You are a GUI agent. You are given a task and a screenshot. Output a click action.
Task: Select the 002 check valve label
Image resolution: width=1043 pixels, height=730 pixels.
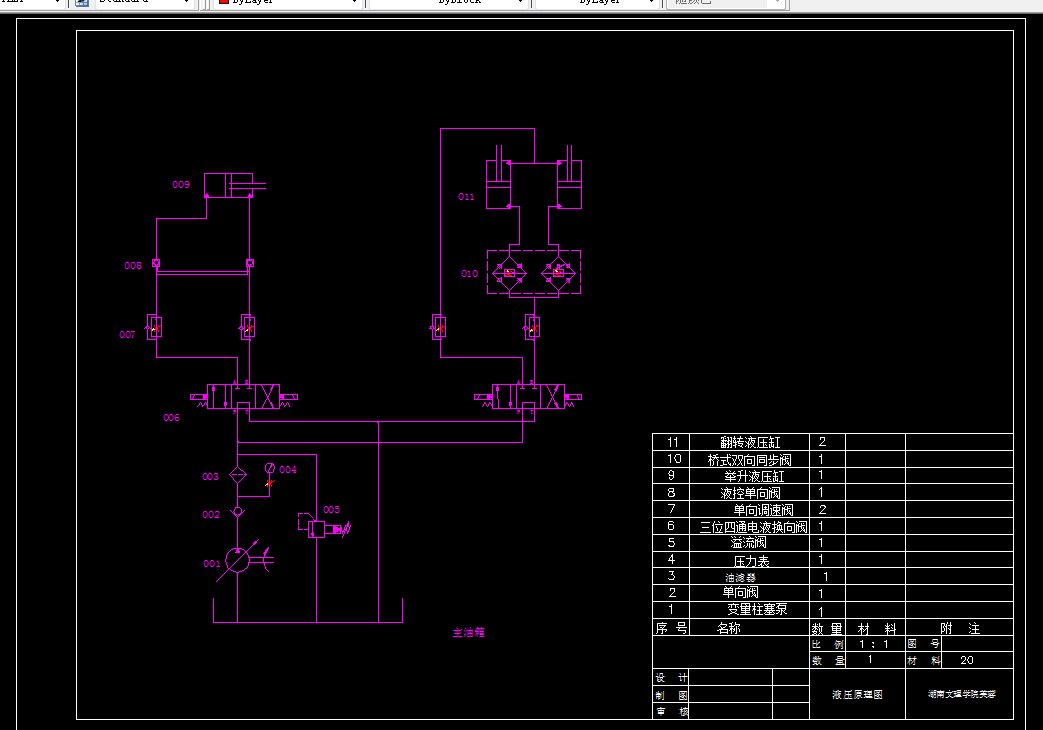[211, 514]
